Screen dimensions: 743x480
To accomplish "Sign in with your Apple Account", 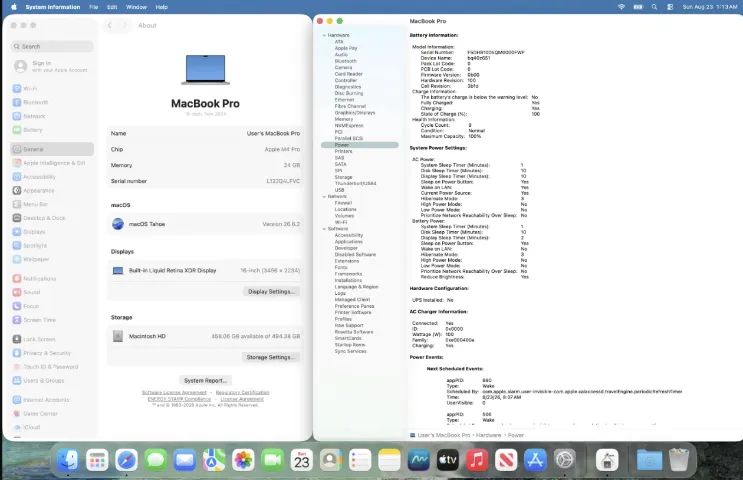I will click(x=52, y=66).
